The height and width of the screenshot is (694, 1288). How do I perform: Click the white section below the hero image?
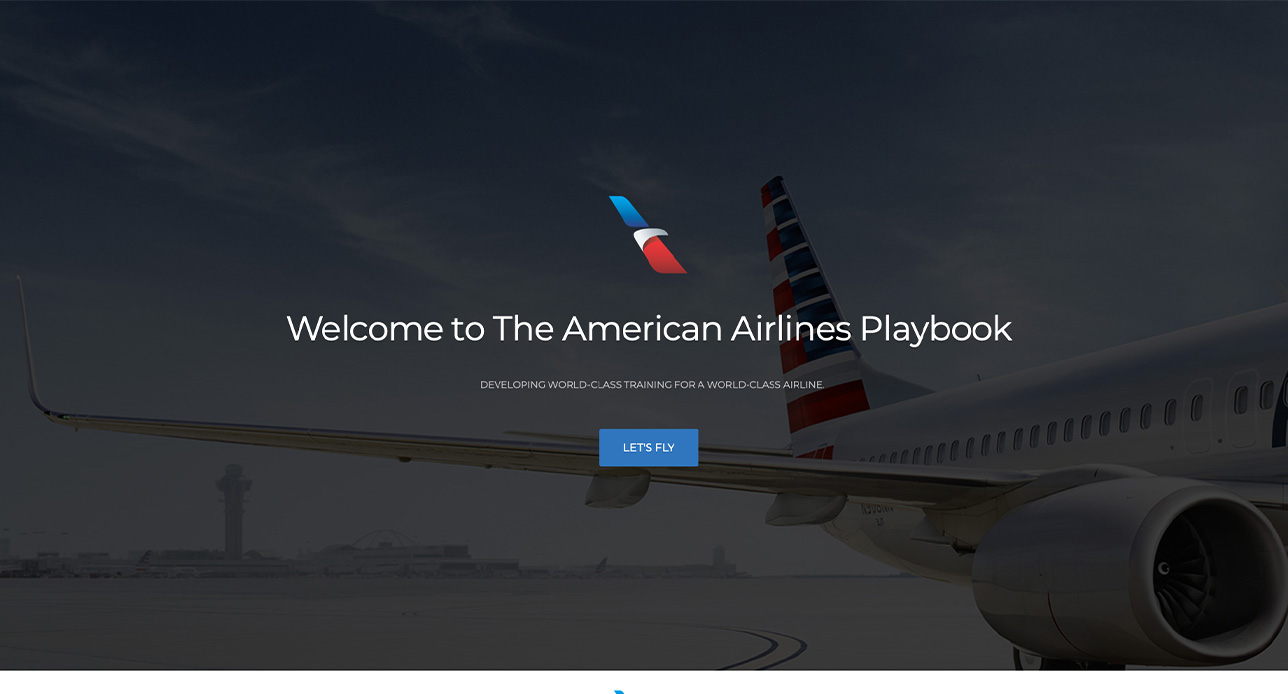[644, 683]
